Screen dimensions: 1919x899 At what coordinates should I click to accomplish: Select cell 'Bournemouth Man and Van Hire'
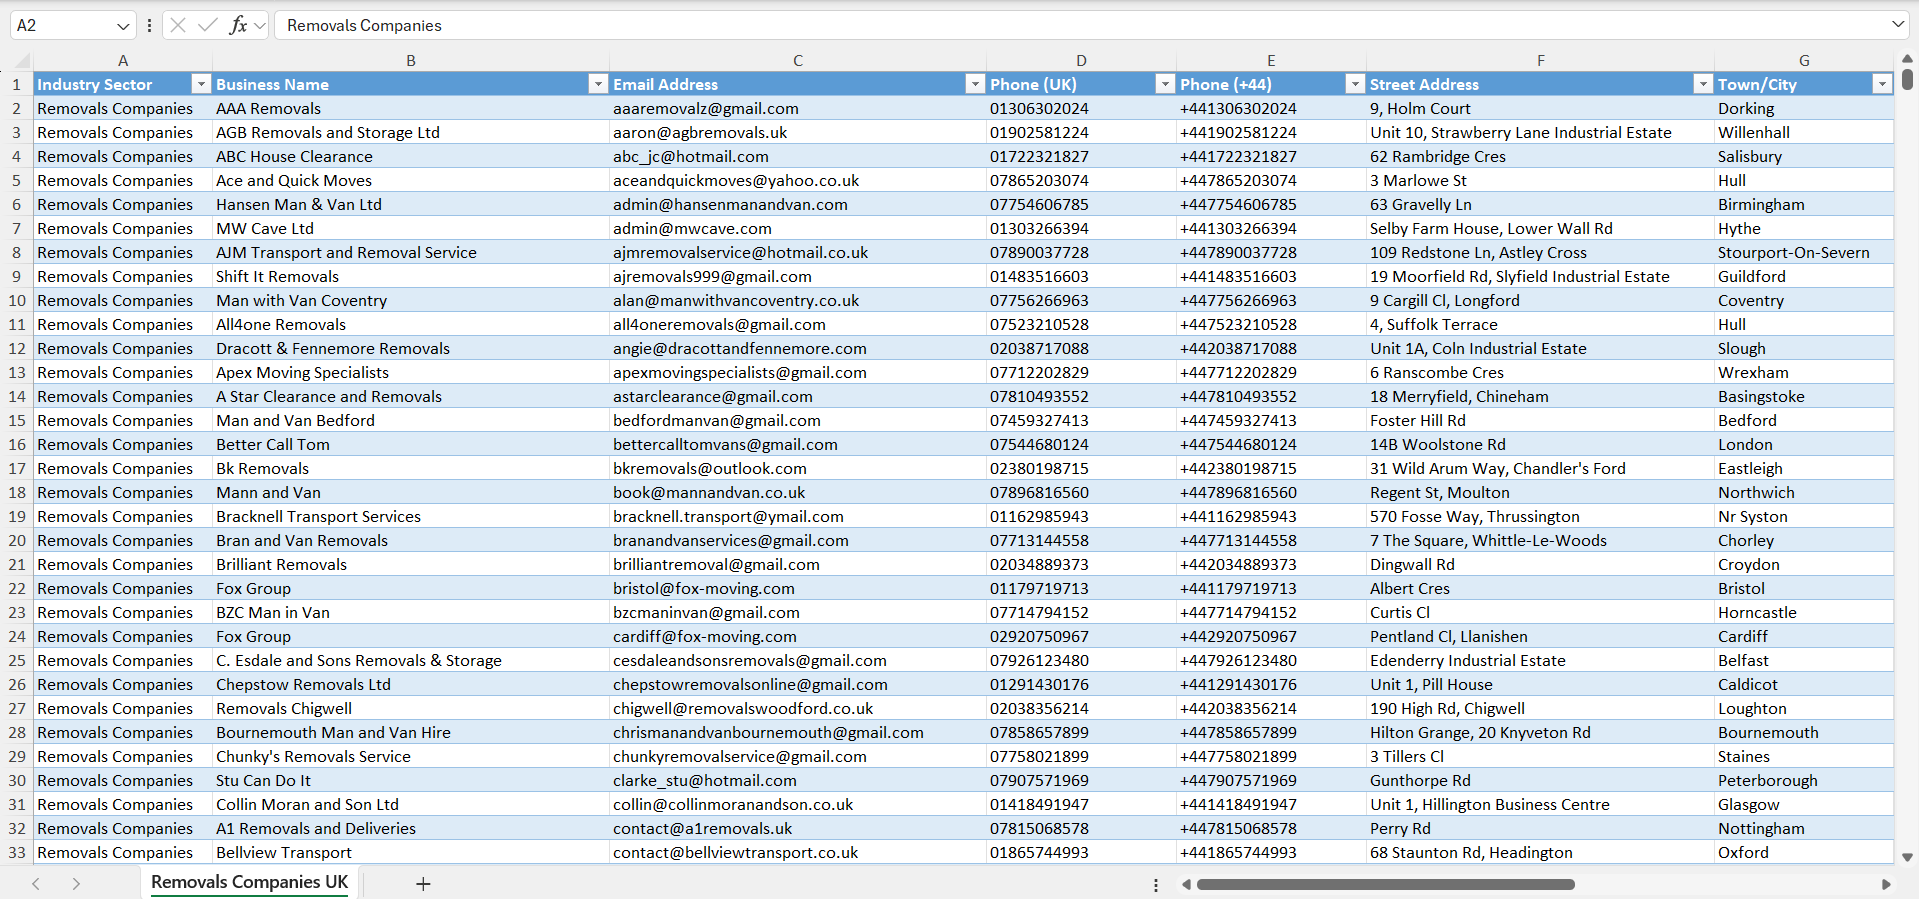click(411, 732)
